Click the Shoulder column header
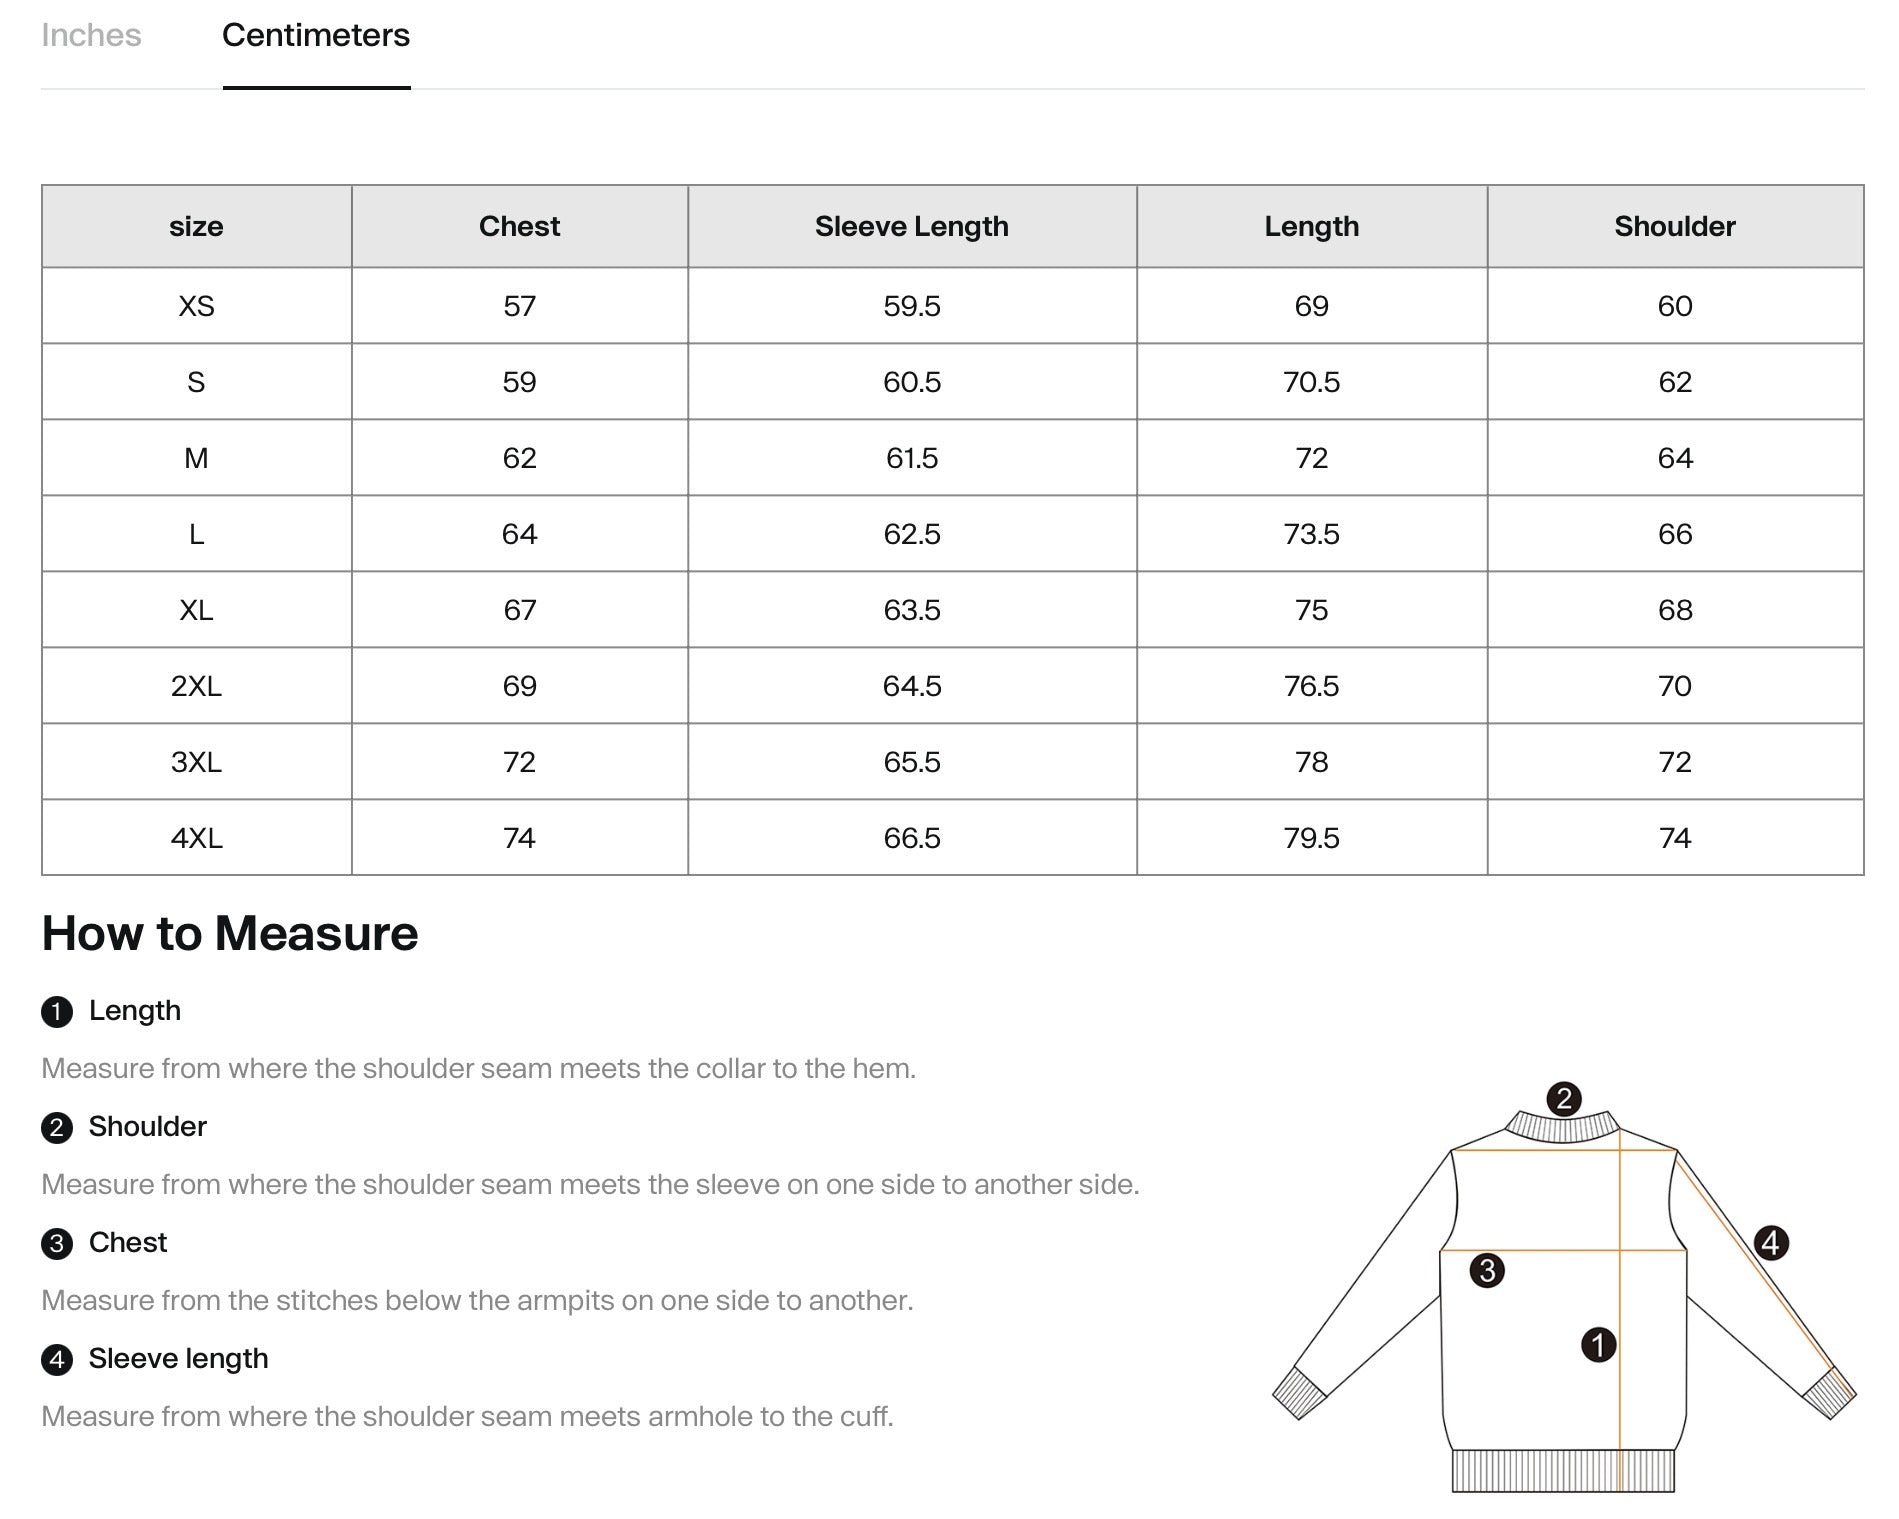This screenshot has width=1899, height=1519. point(1674,226)
